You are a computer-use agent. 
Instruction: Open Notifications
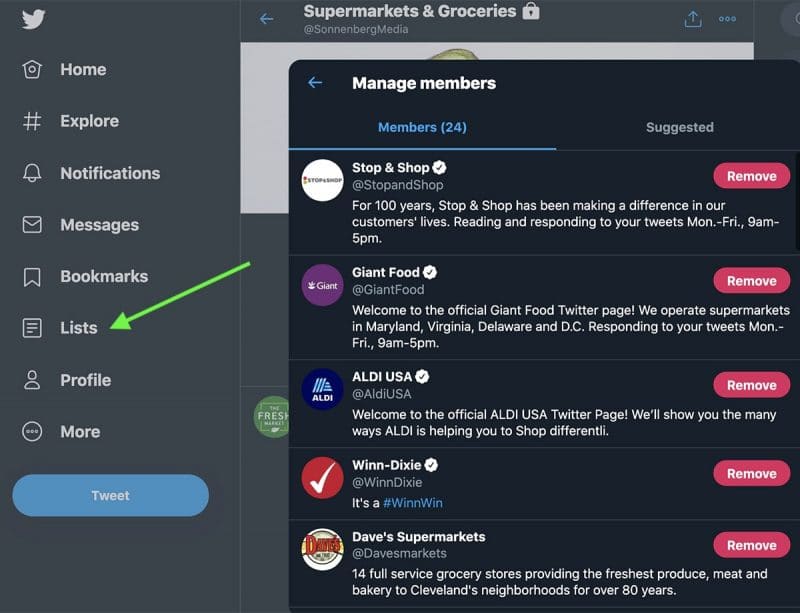click(108, 173)
